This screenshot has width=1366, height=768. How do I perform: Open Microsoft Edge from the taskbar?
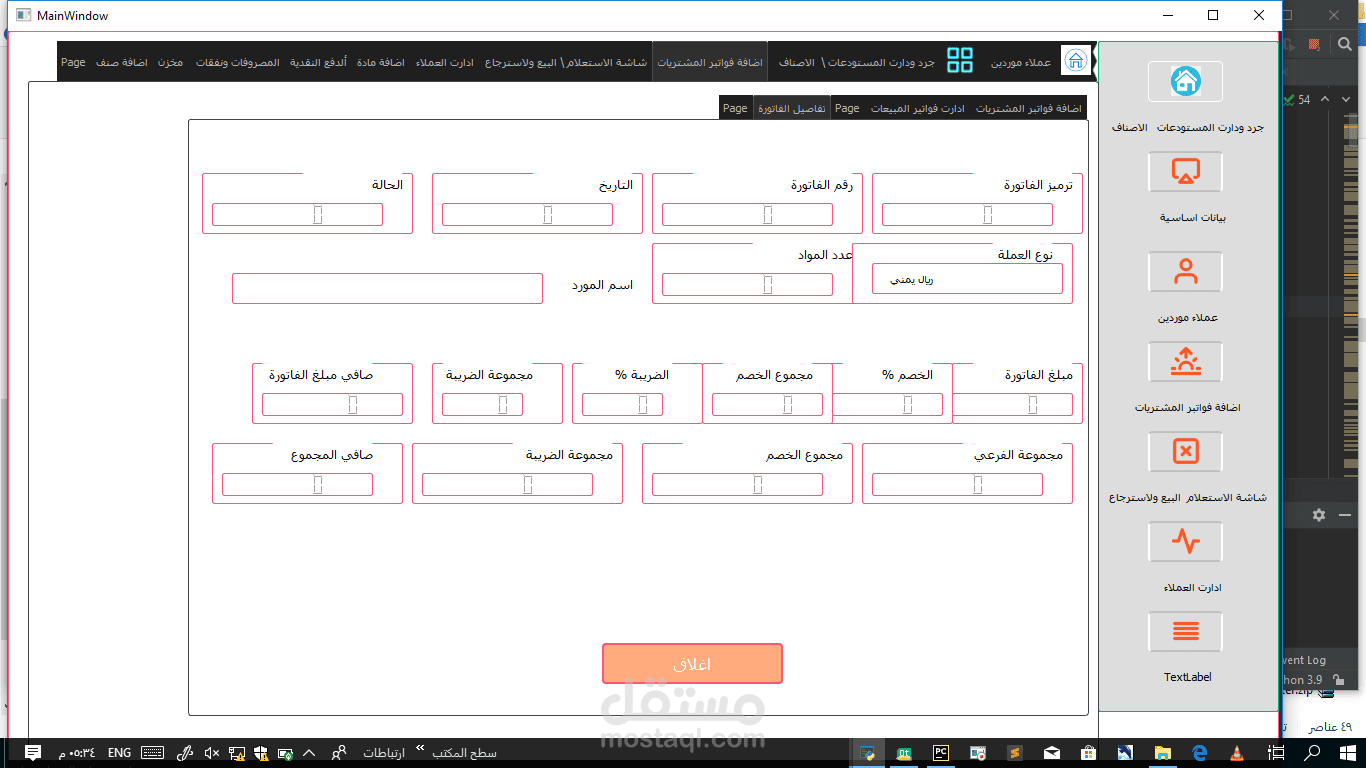pos(1199,753)
